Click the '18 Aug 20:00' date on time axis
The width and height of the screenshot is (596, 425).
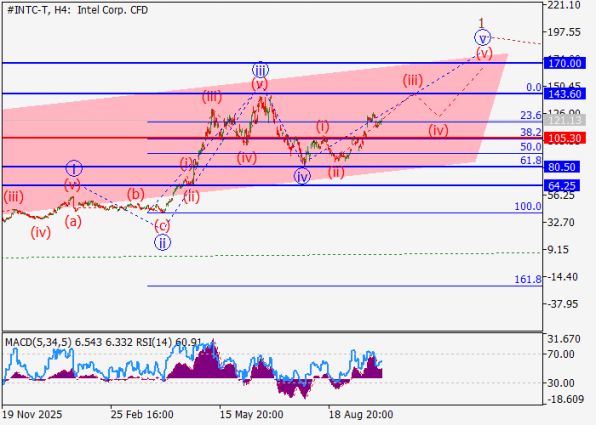pos(361,414)
